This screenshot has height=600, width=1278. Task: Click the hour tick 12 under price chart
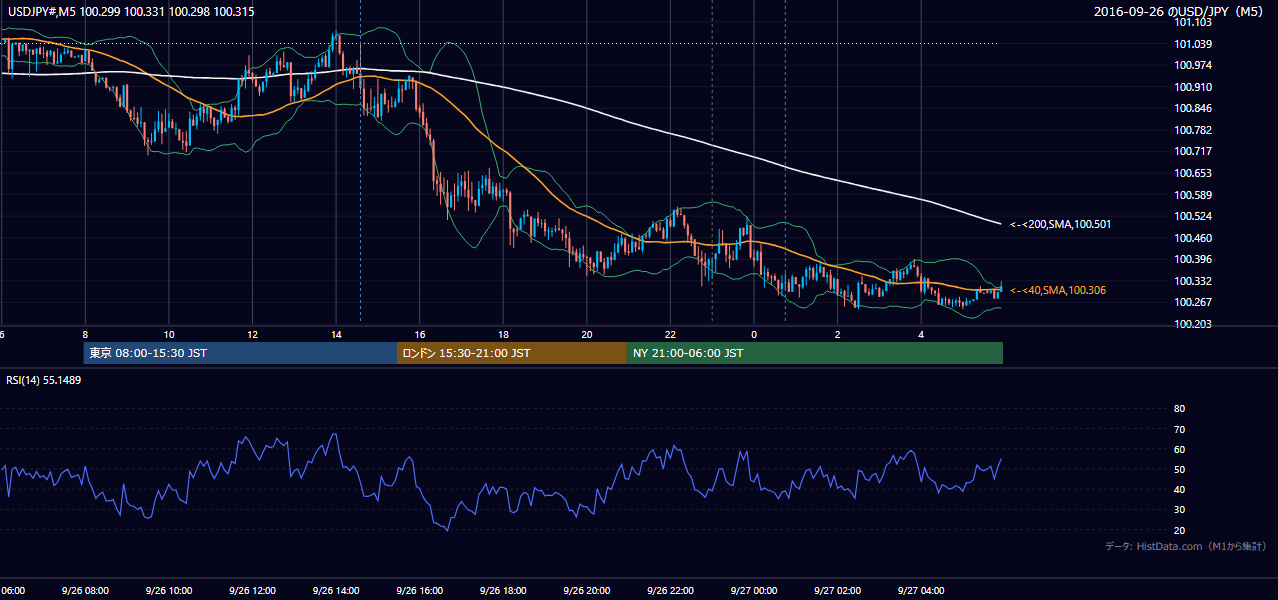coord(252,335)
